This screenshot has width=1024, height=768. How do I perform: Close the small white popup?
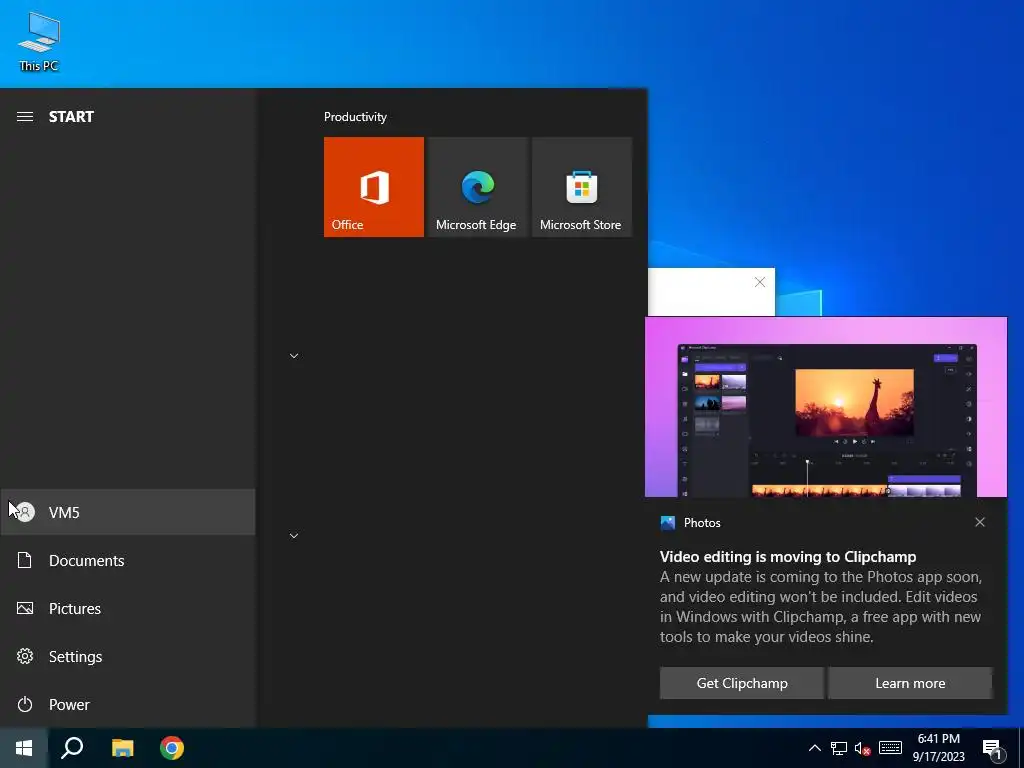tap(760, 282)
